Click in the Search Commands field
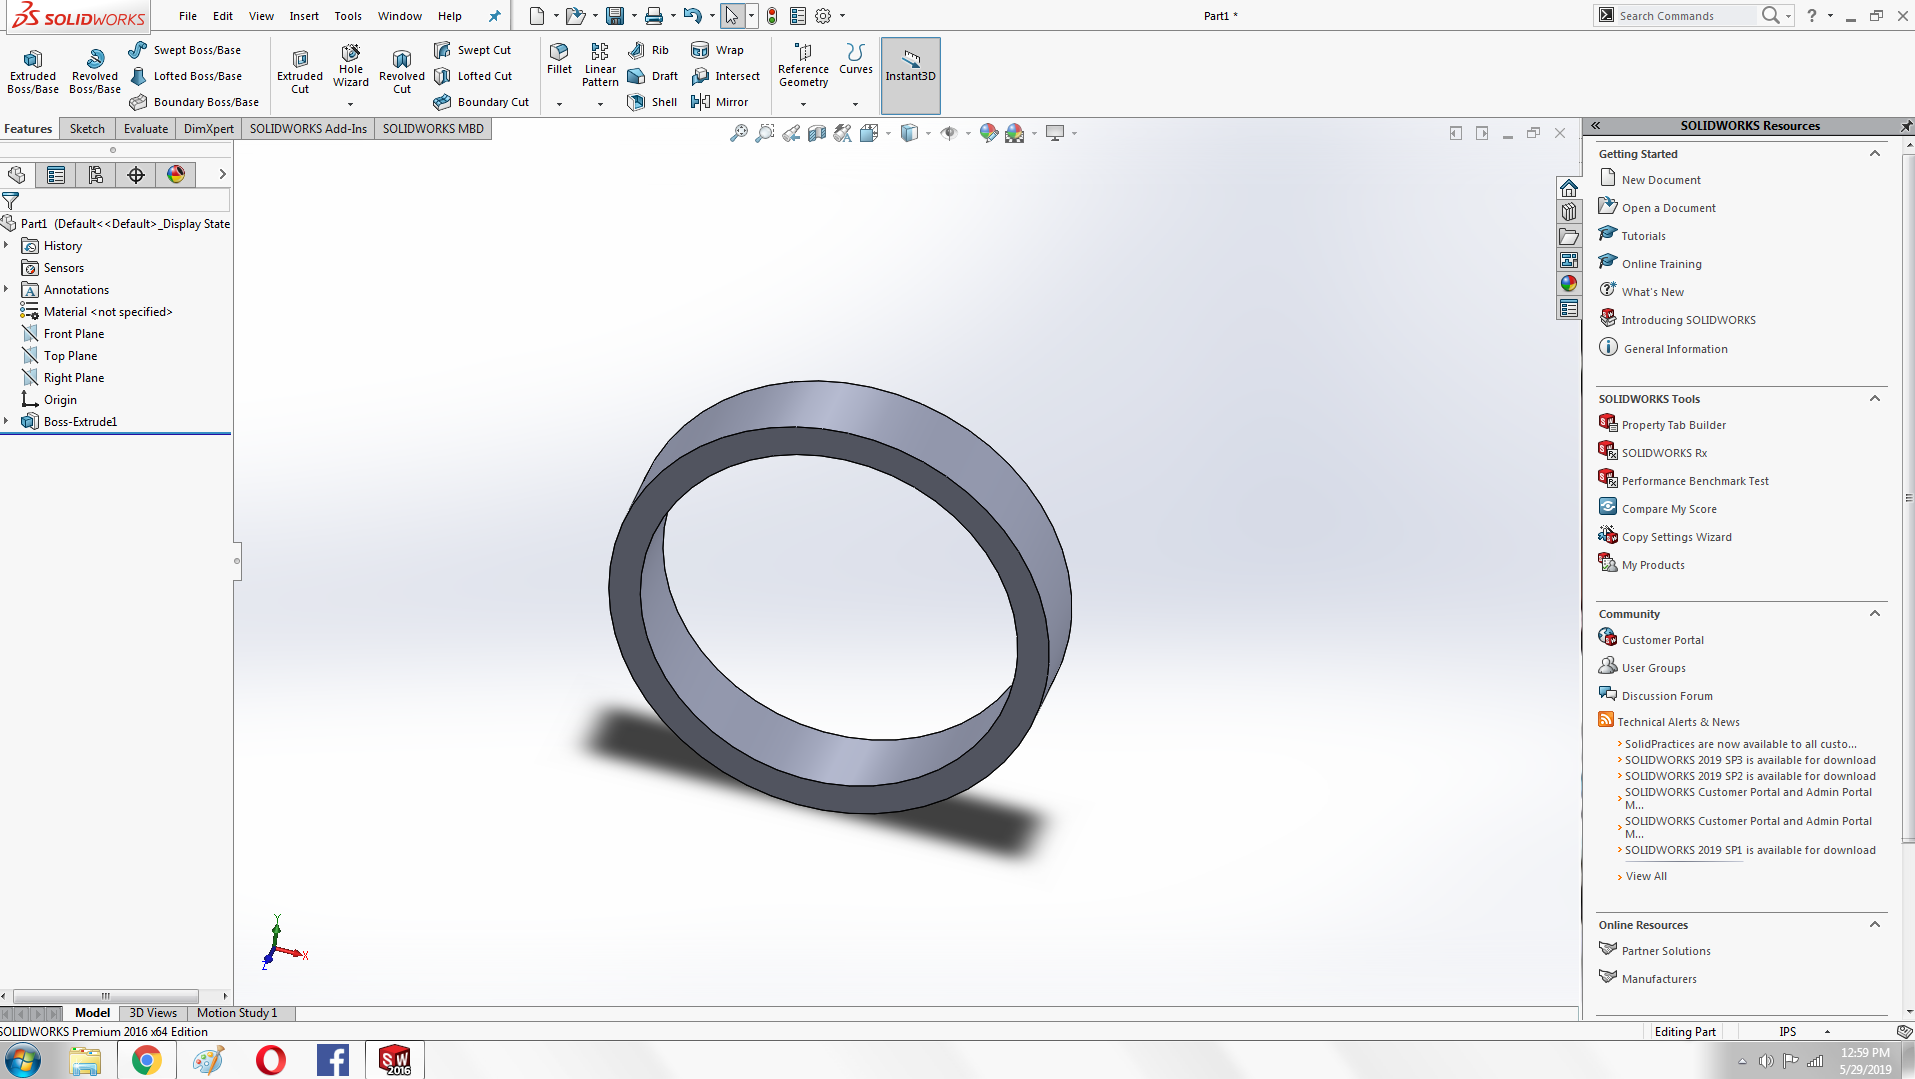Screen dimensions: 1915x1079 [1685, 16]
